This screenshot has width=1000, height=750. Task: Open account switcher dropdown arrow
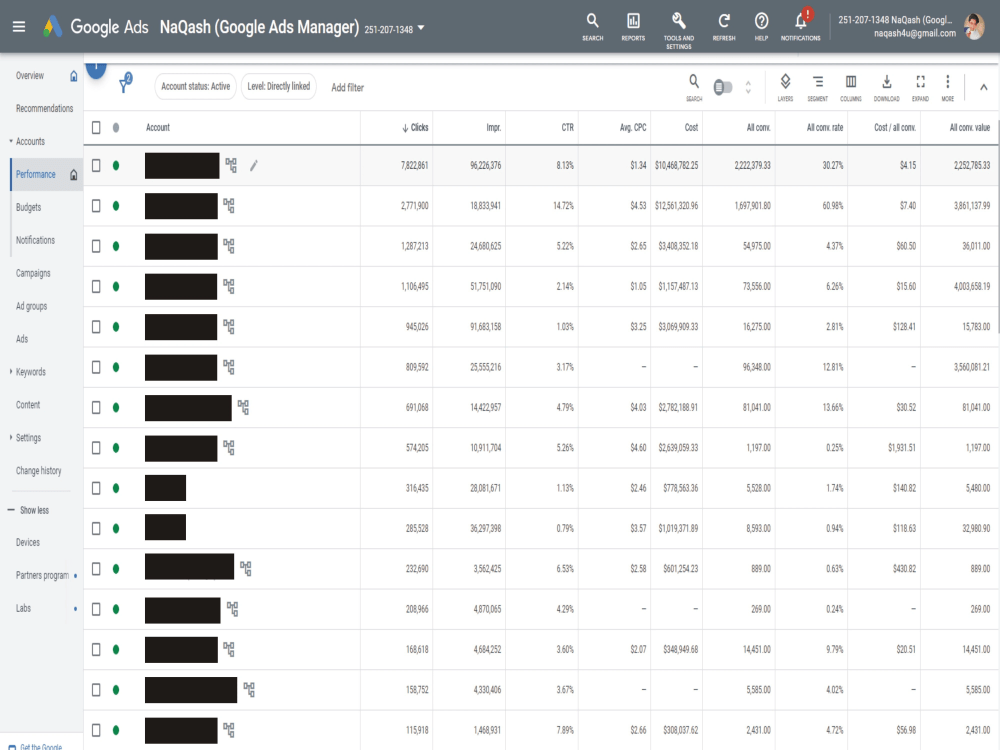click(x=421, y=28)
